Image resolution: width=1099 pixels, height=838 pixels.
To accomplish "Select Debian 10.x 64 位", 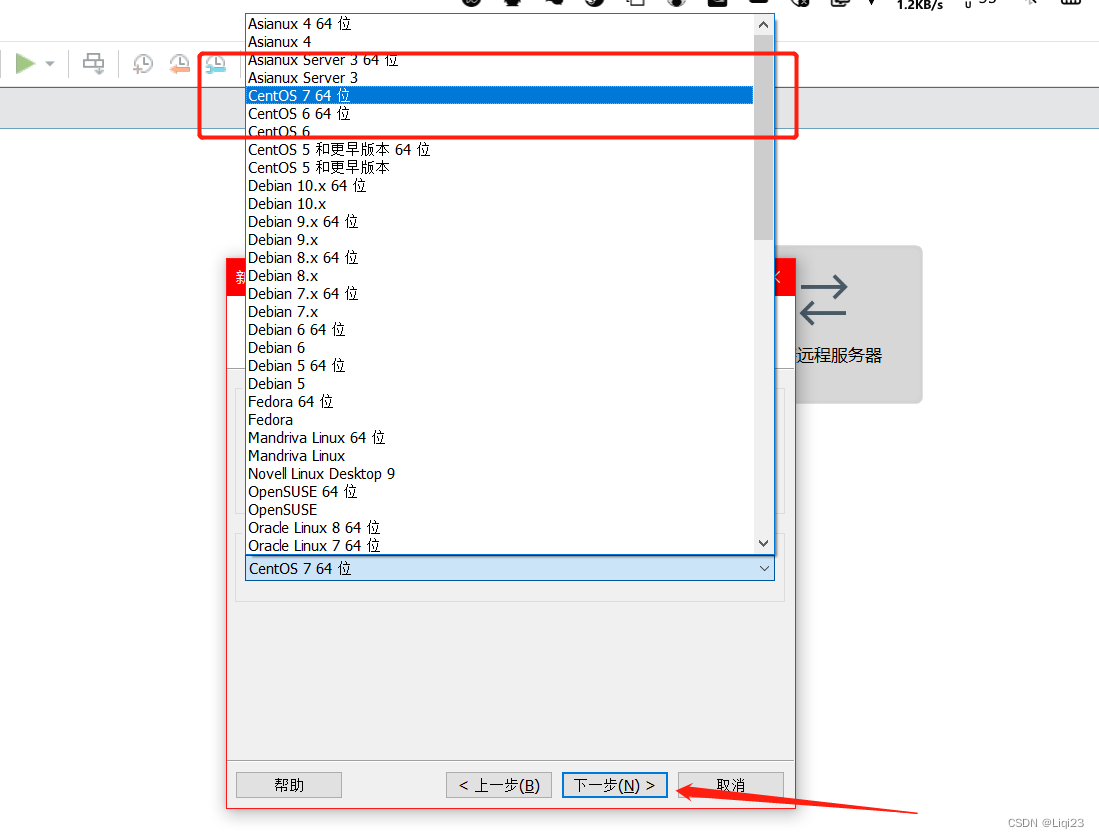I will pyautogui.click(x=500, y=186).
